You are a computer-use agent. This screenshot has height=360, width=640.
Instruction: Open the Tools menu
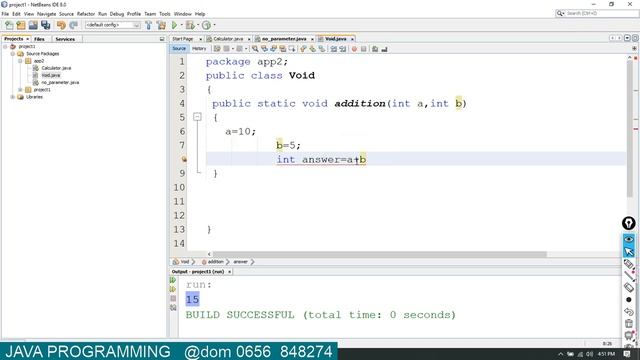[165, 14]
